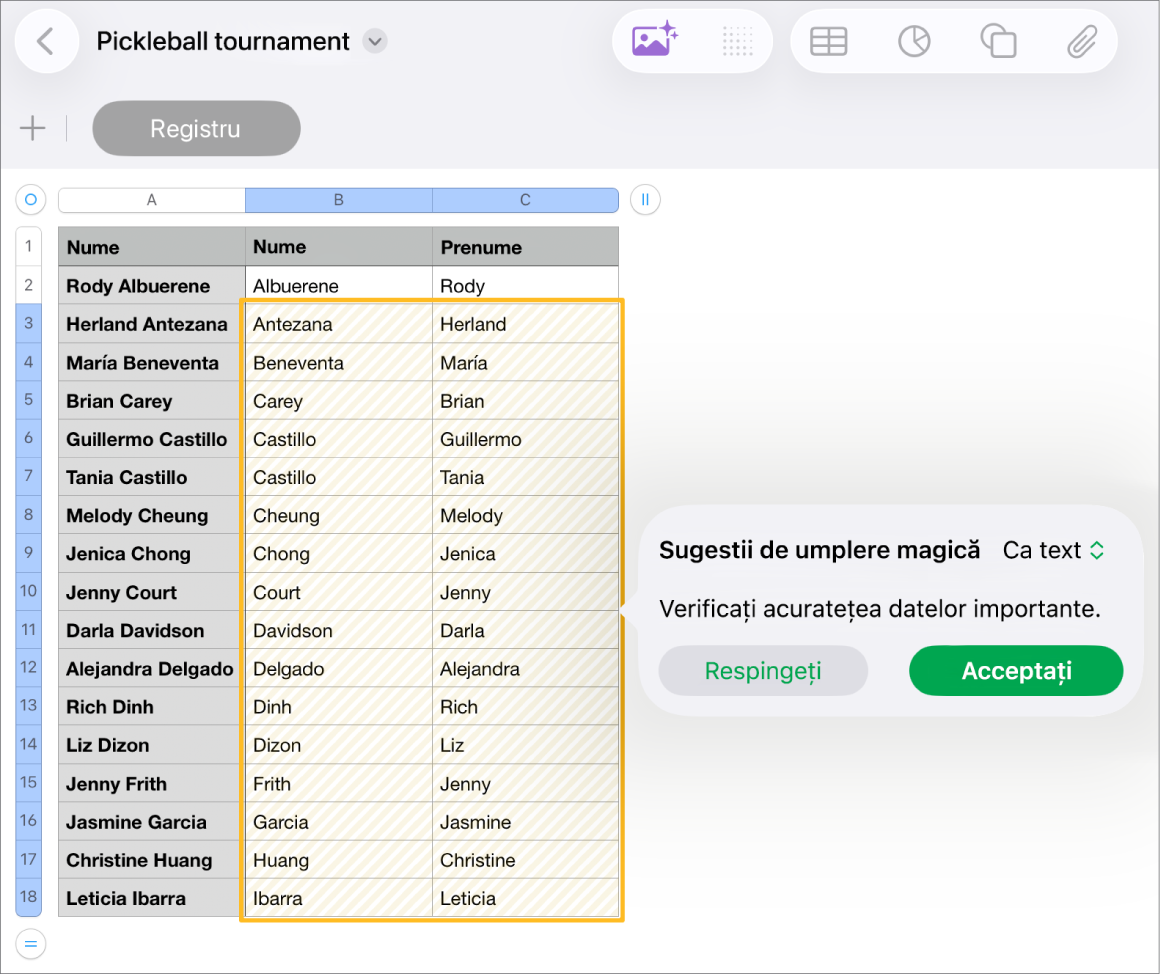Select the Jenica Chong cell
Viewport: 1160px width, 976px height.
tap(152, 554)
